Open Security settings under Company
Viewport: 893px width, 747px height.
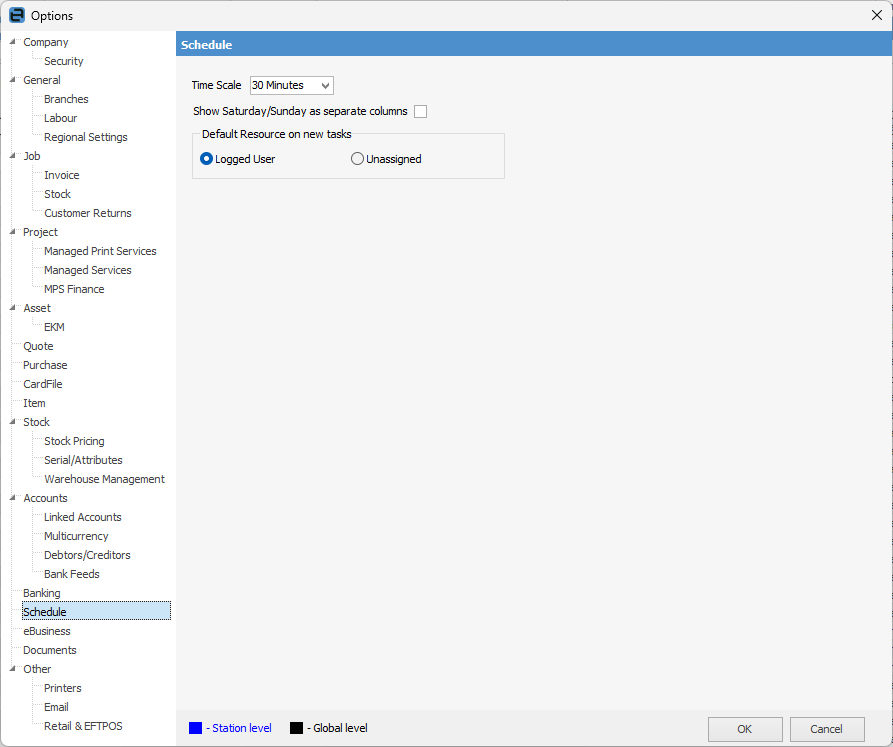(62, 61)
